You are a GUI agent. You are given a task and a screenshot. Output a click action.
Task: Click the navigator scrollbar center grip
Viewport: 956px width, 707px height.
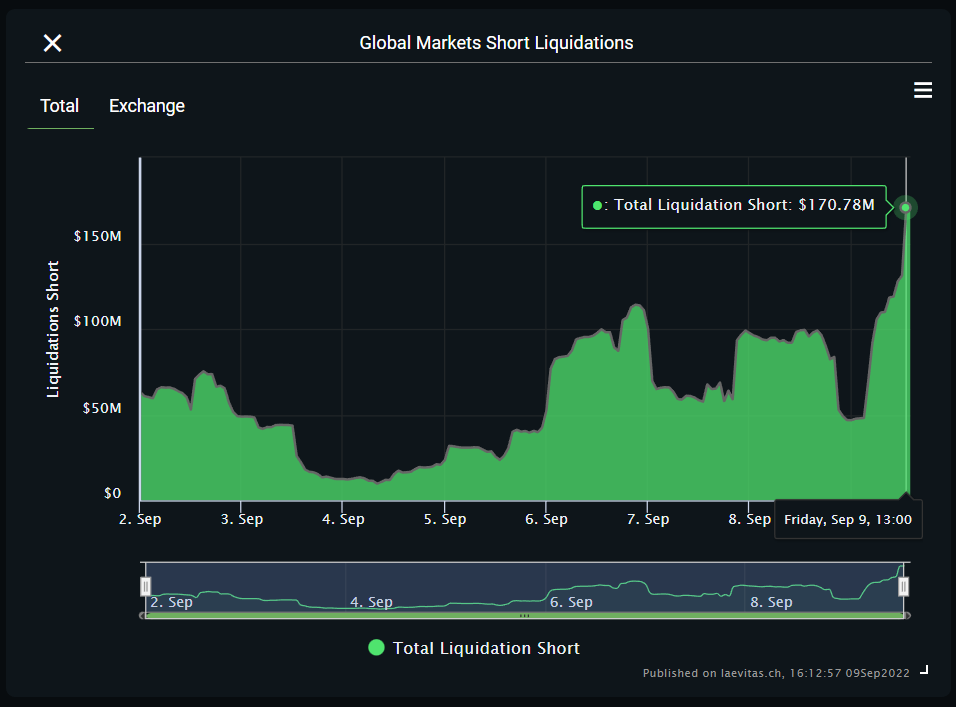(524, 616)
